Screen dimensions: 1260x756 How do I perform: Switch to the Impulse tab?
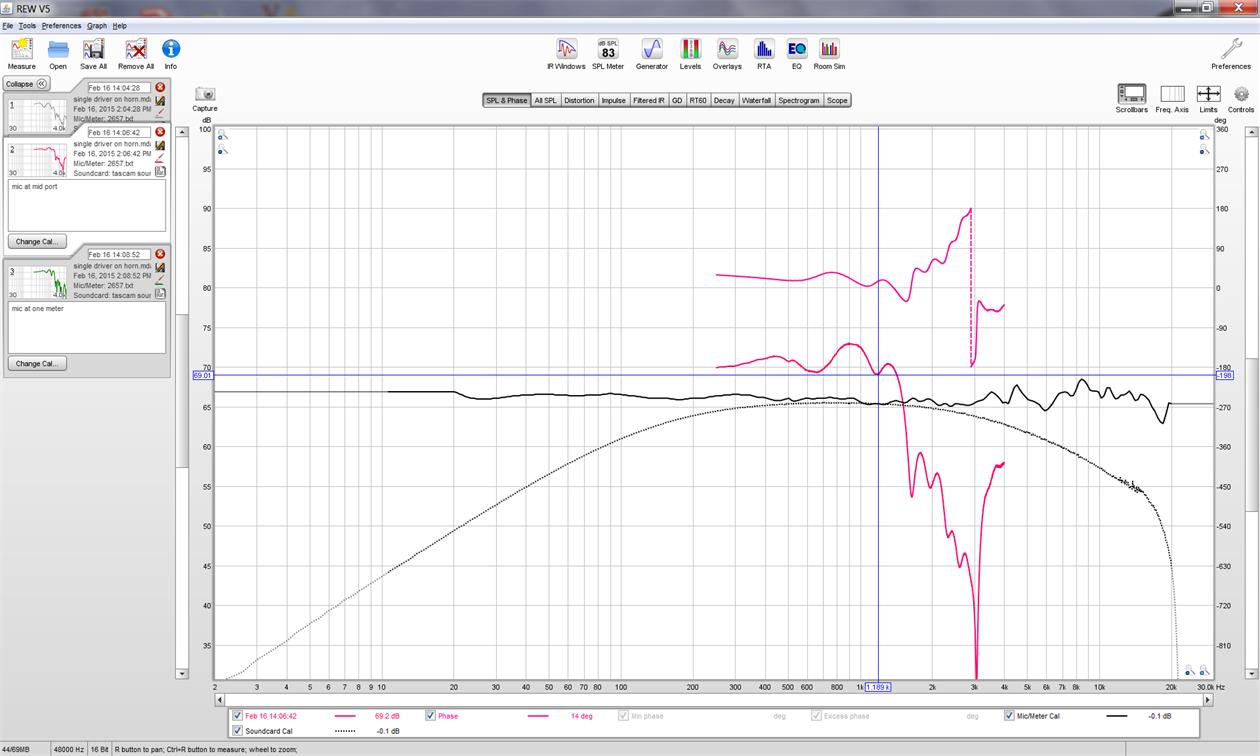(614, 101)
